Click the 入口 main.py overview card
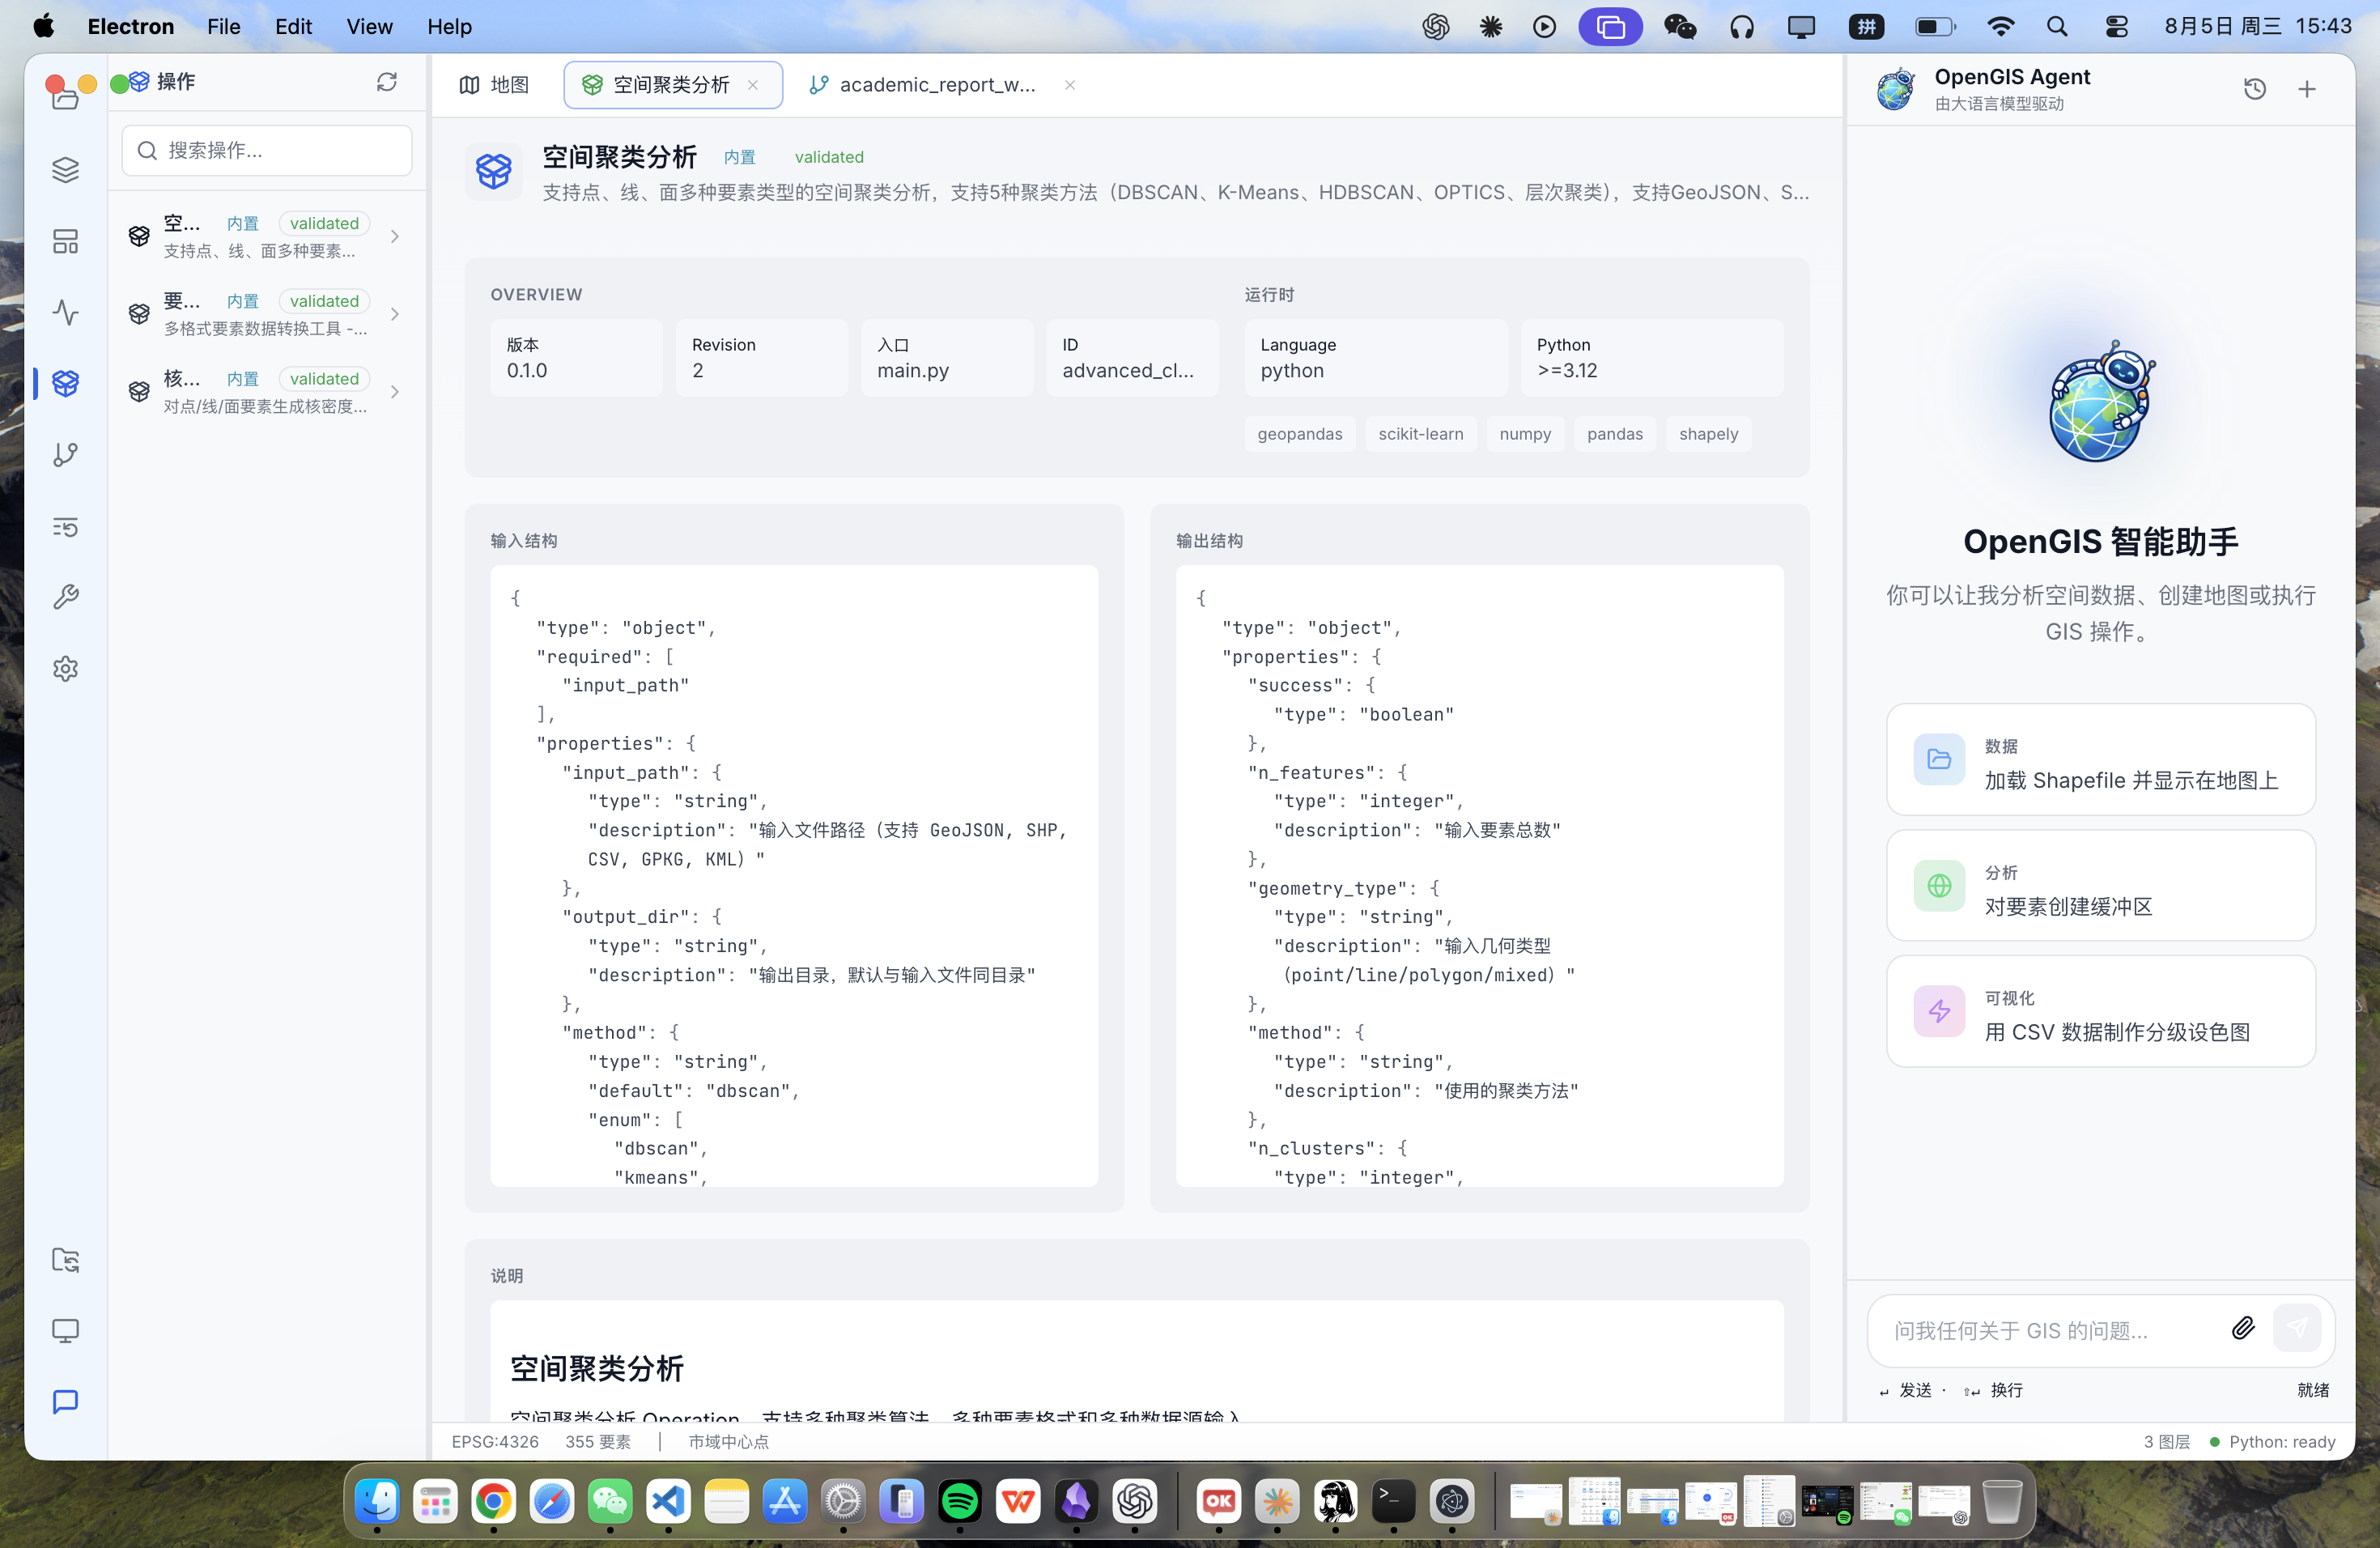This screenshot has width=2380, height=1548. point(947,358)
